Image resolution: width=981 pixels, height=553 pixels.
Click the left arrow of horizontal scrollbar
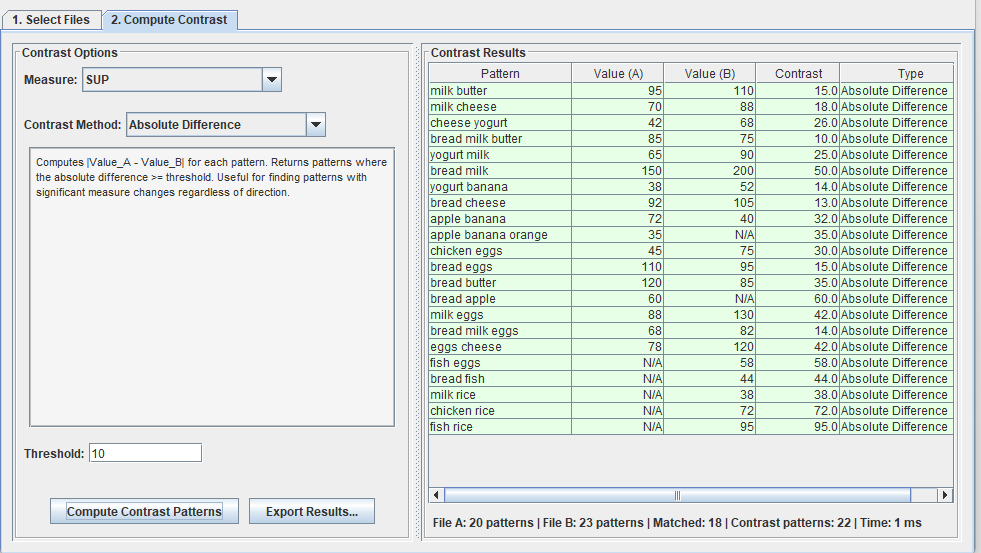pyautogui.click(x=437, y=495)
